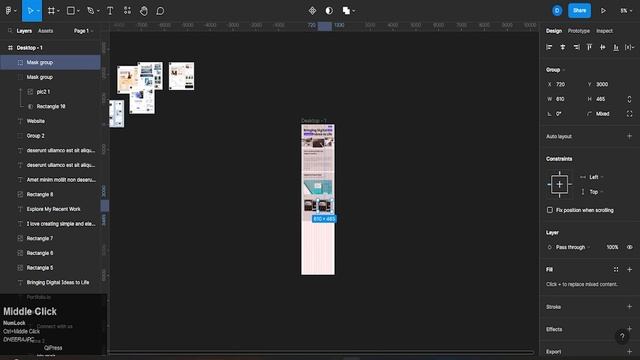The width and height of the screenshot is (640, 360).
Task: Click the Y position field
Action: point(604,84)
